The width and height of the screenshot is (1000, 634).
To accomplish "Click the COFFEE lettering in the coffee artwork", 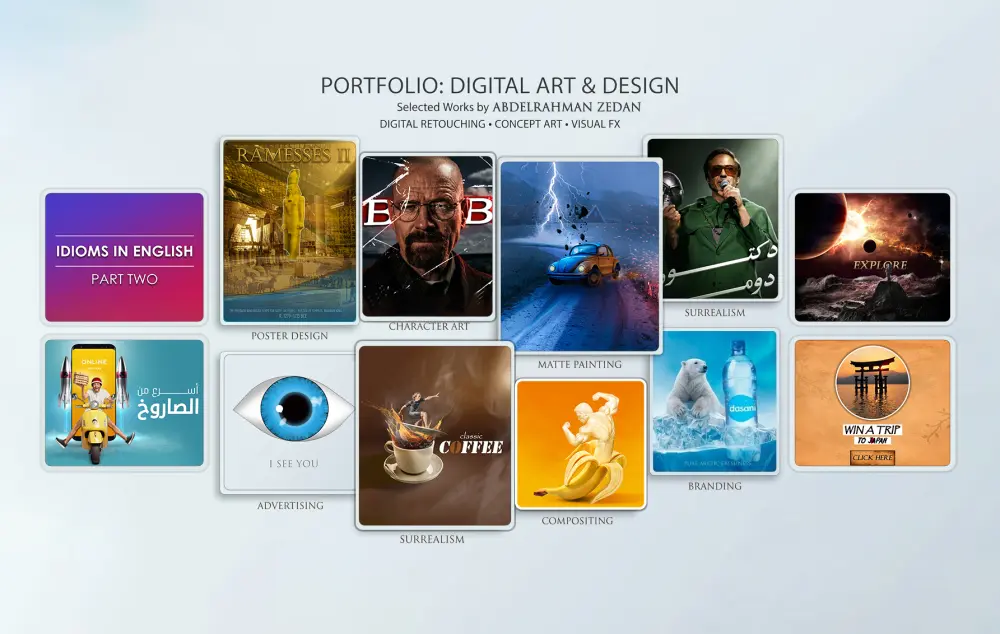I will click(471, 447).
